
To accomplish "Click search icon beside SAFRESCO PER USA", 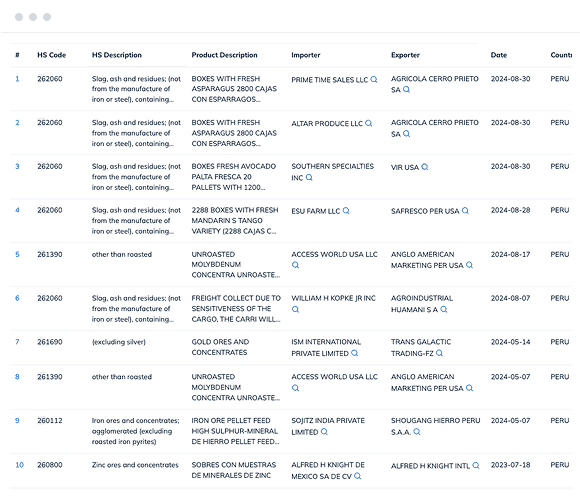I will pos(465,211).
